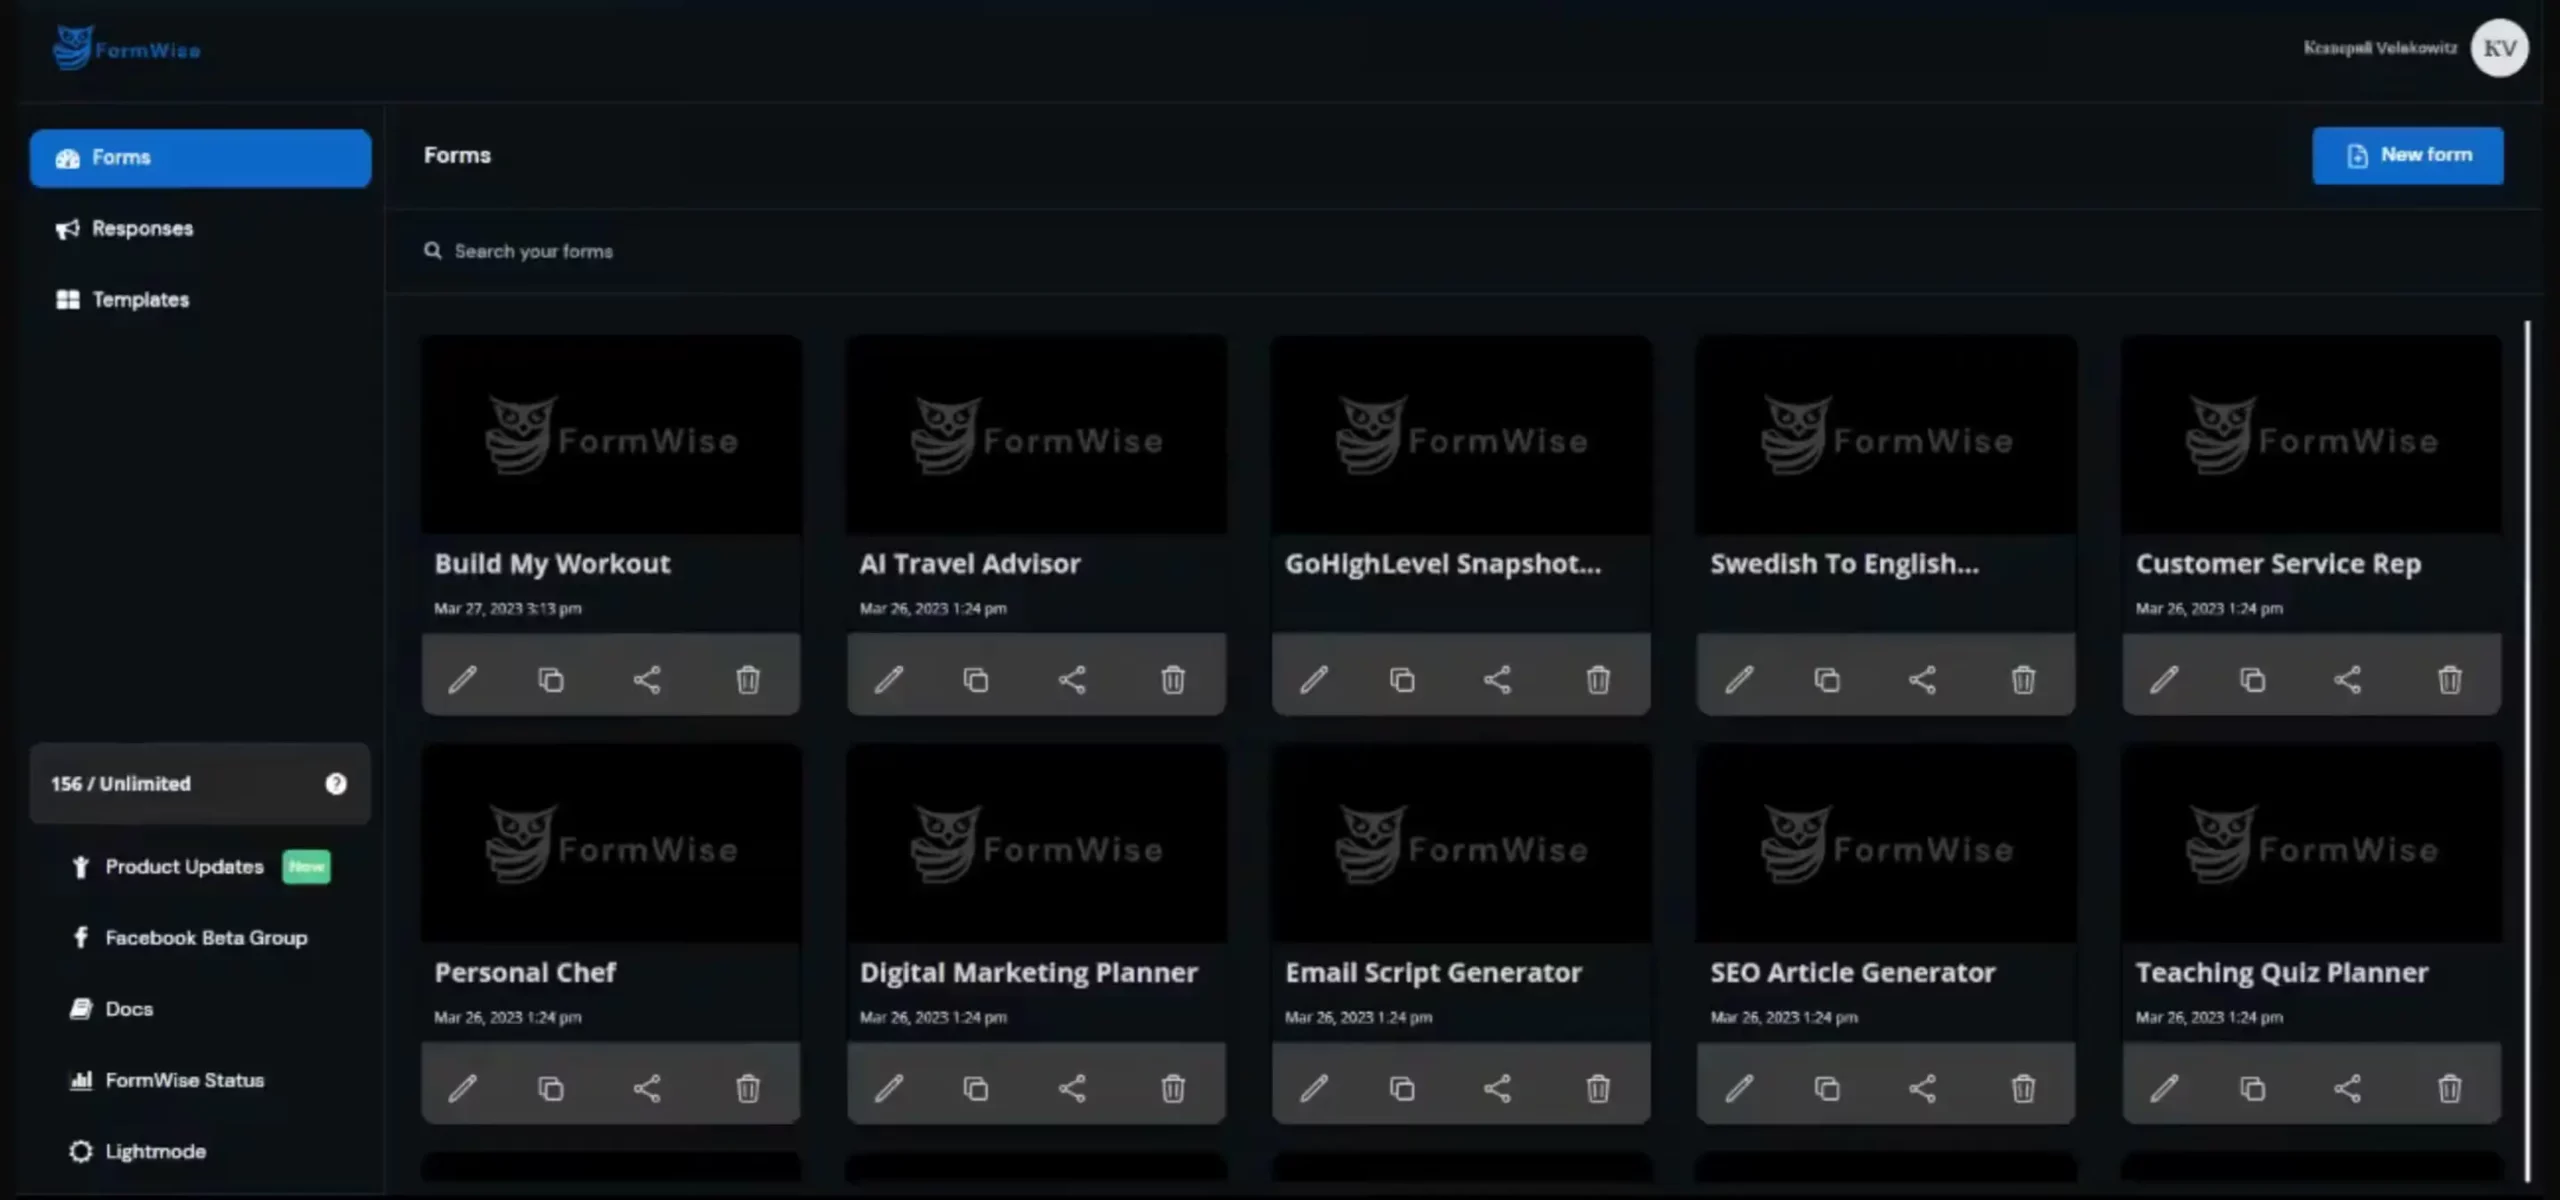The width and height of the screenshot is (2560, 1200).
Task: Open the Customer Service Rep thumbnail
Action: (2311, 436)
